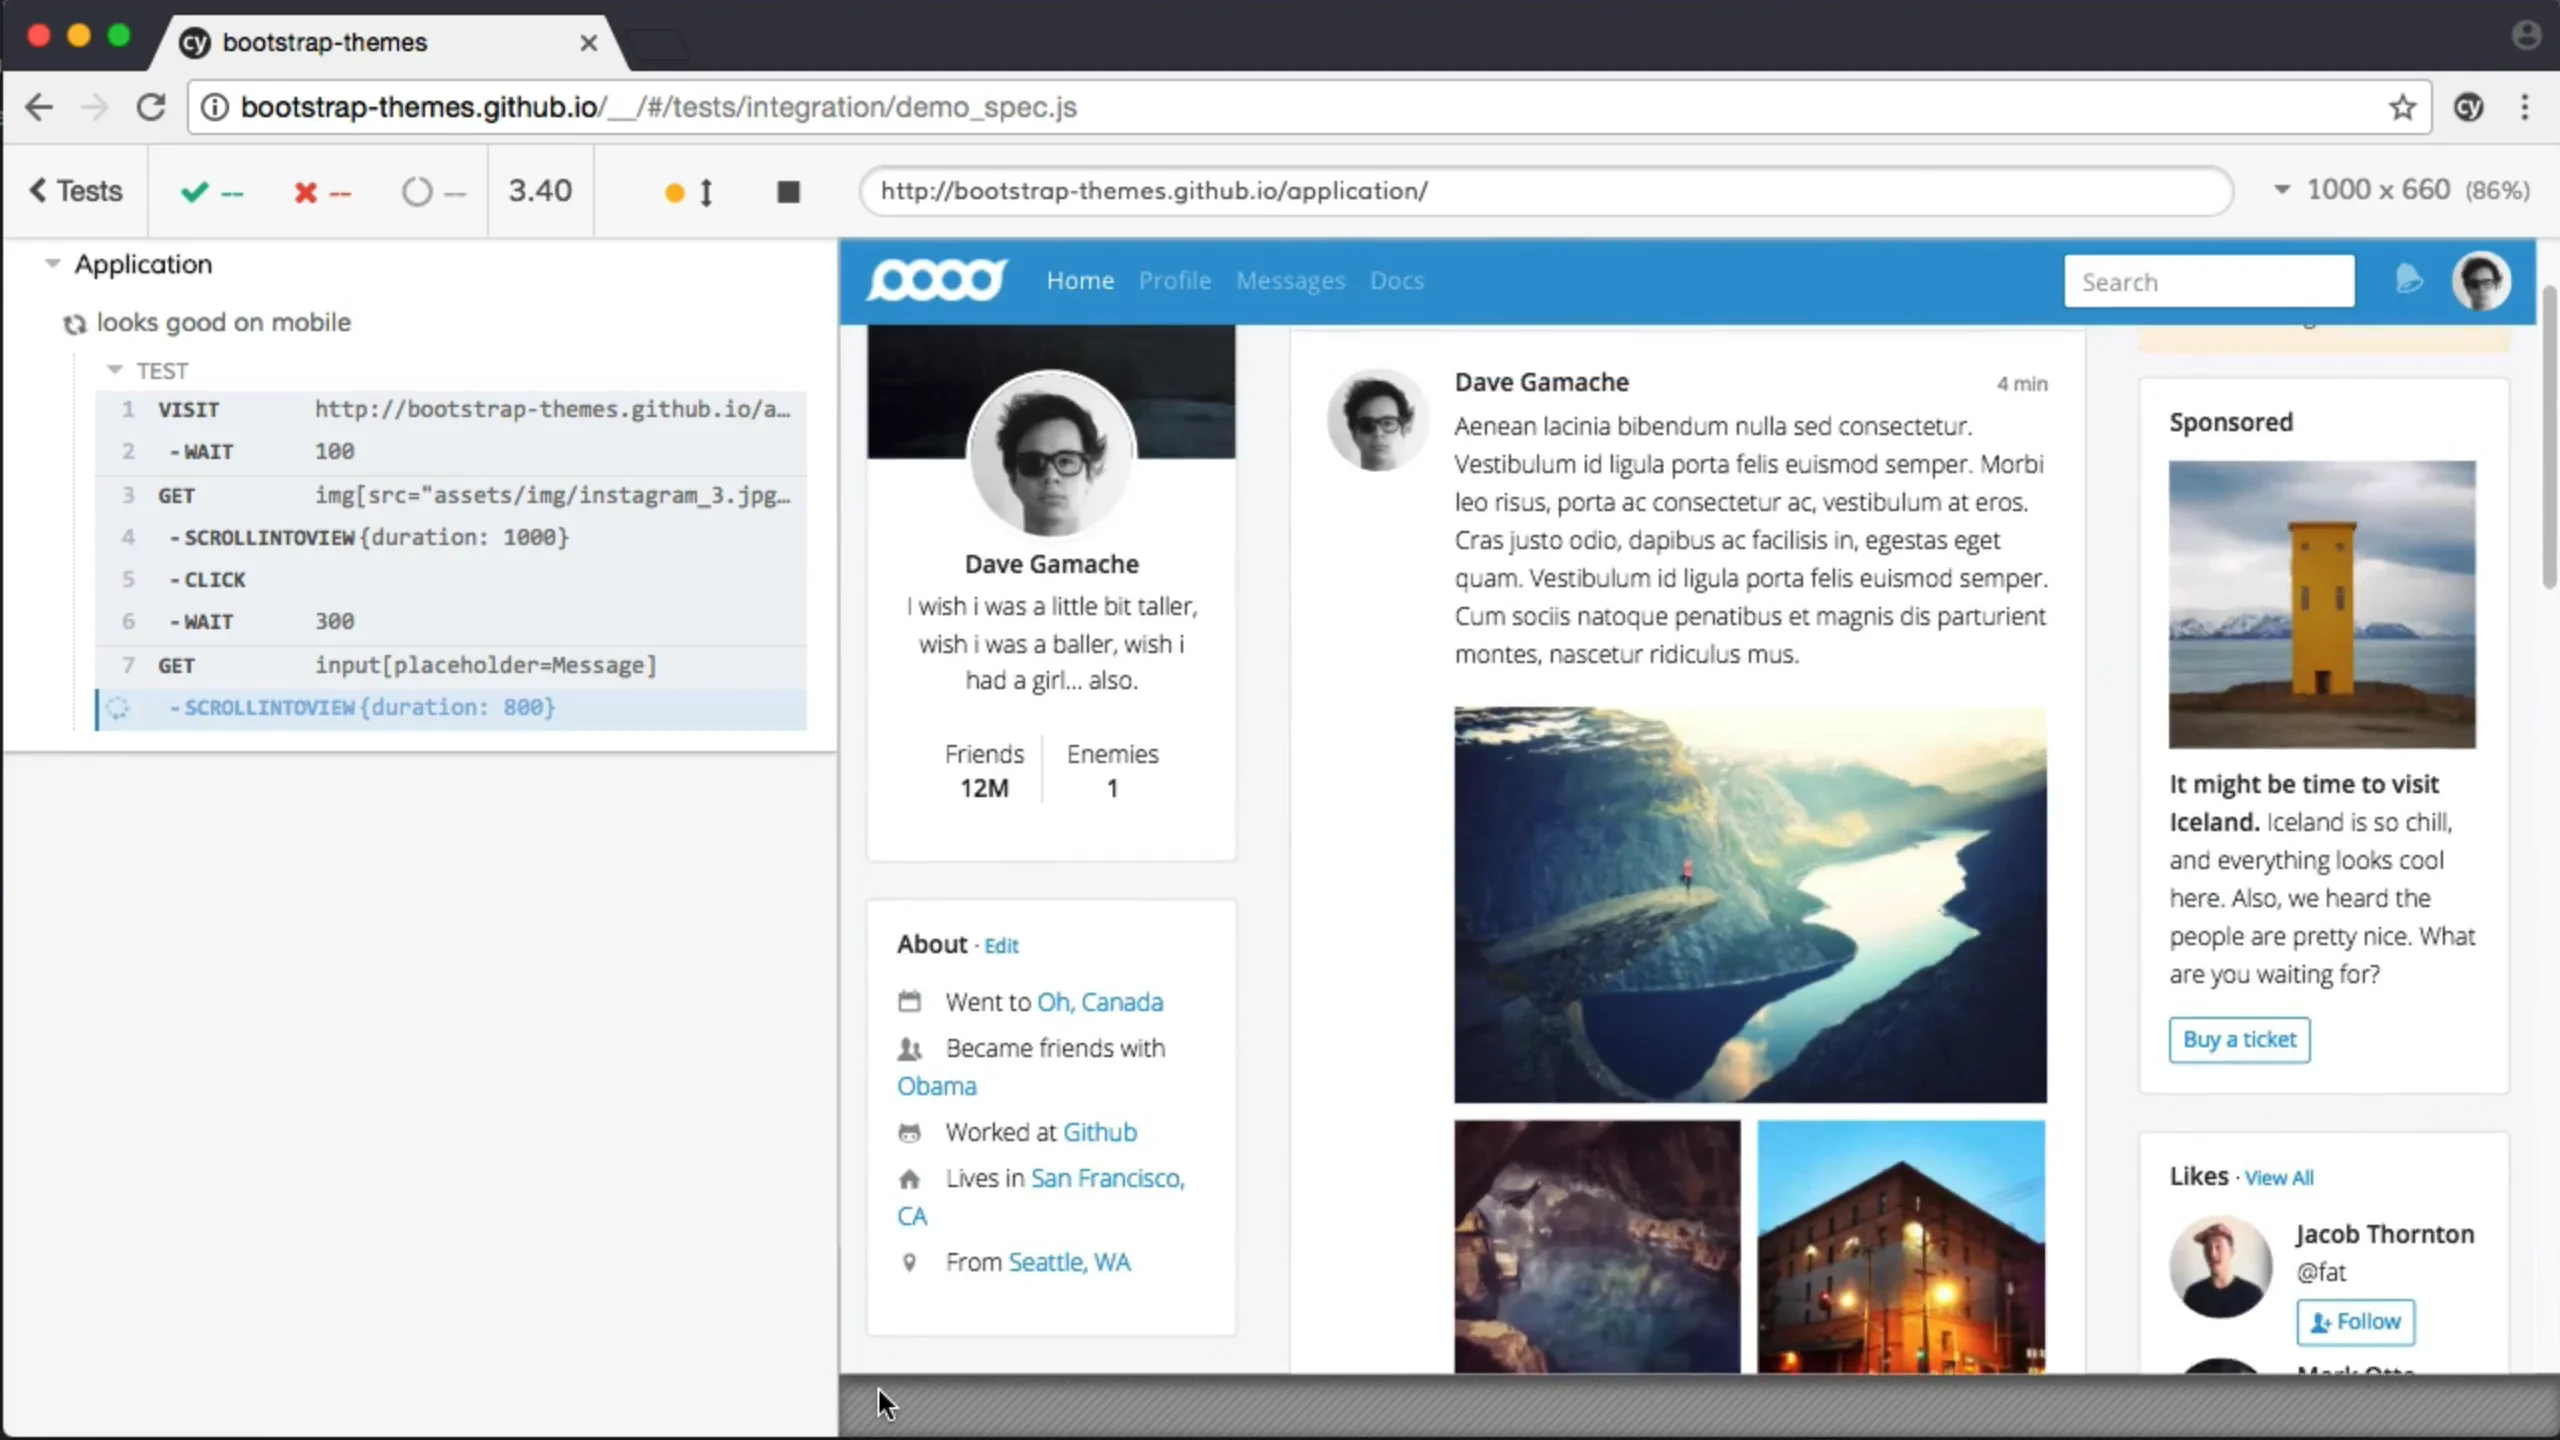The width and height of the screenshot is (2560, 1440).
Task: Click the Buy a ticket button
Action: [2238, 1039]
